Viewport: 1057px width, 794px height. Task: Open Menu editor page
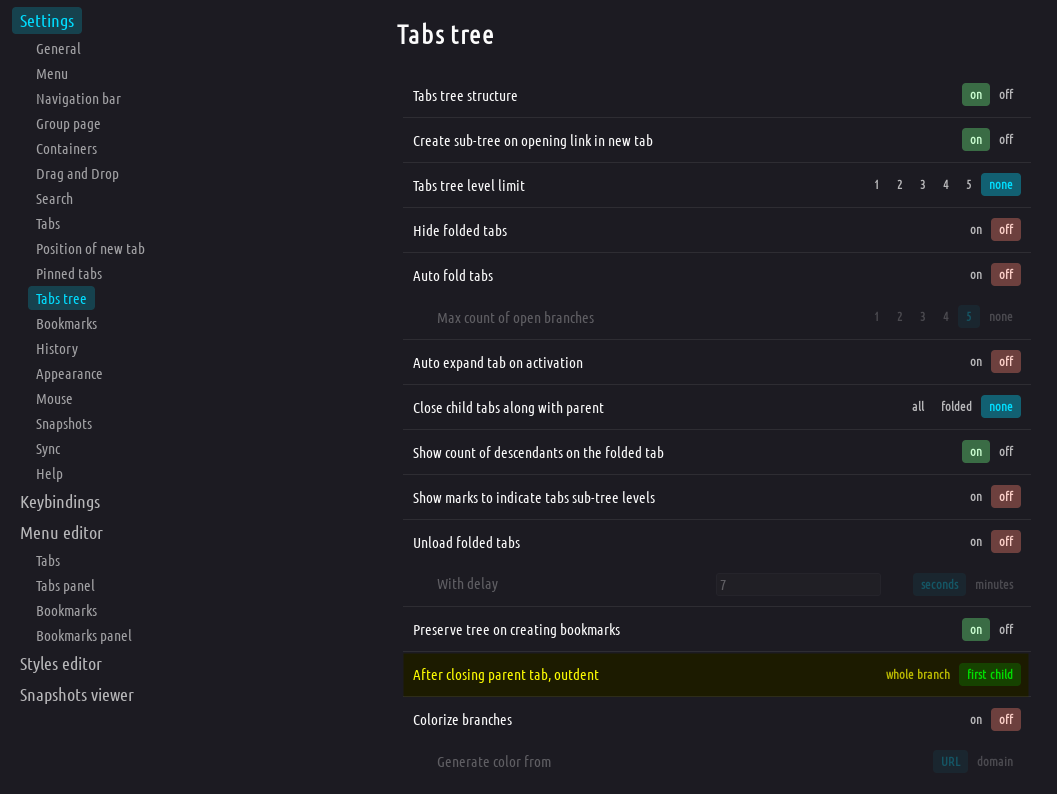[61, 533]
